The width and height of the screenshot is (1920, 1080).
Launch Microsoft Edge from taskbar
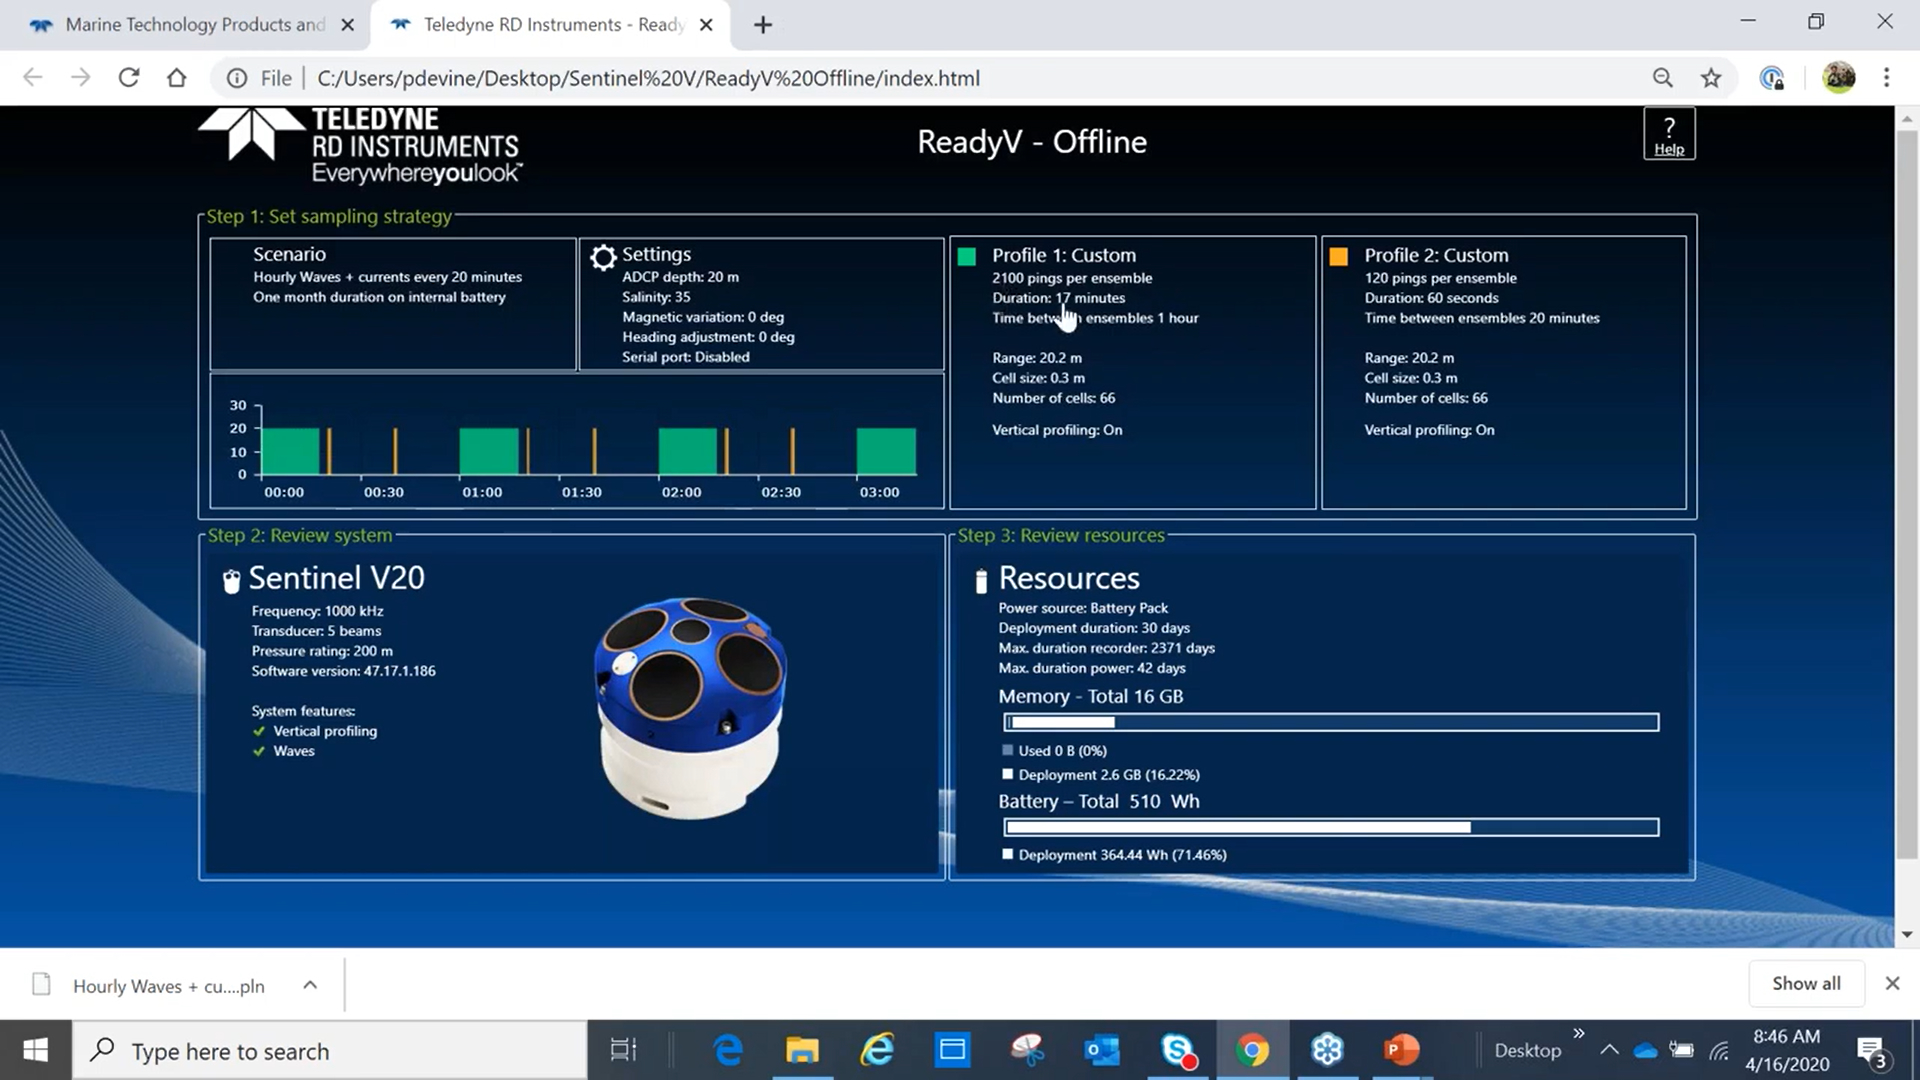(x=728, y=1050)
